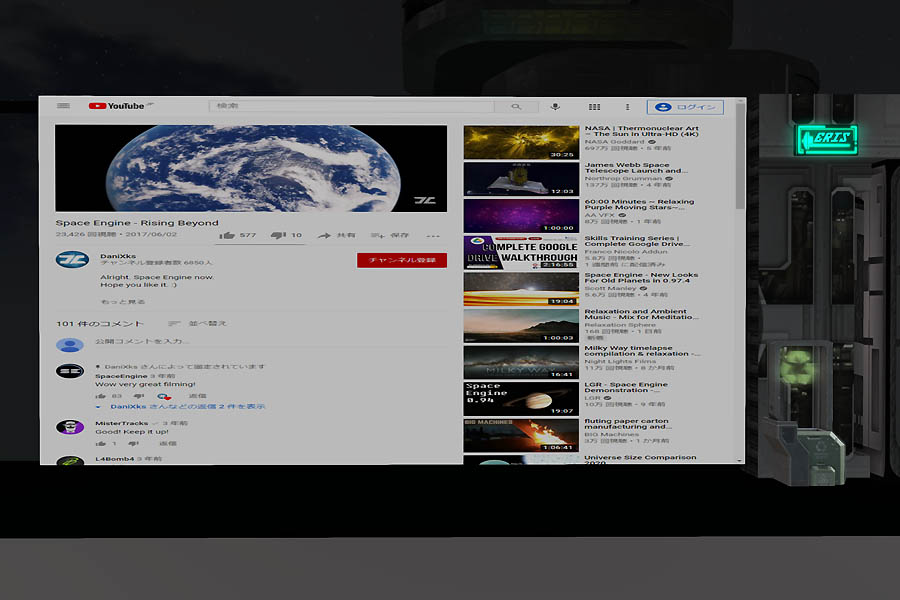Screen dimensions: 900x600
Task: Focus the YouTube search box
Action: [351, 106]
